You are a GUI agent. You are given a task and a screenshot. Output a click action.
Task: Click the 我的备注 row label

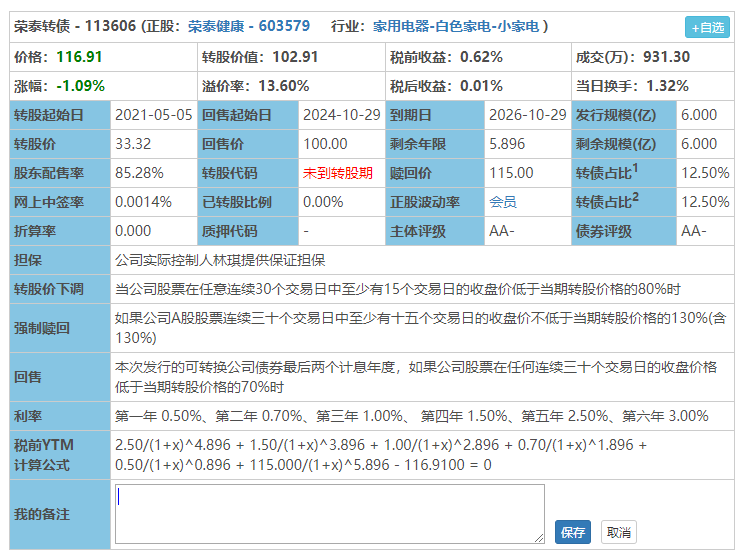42,514
